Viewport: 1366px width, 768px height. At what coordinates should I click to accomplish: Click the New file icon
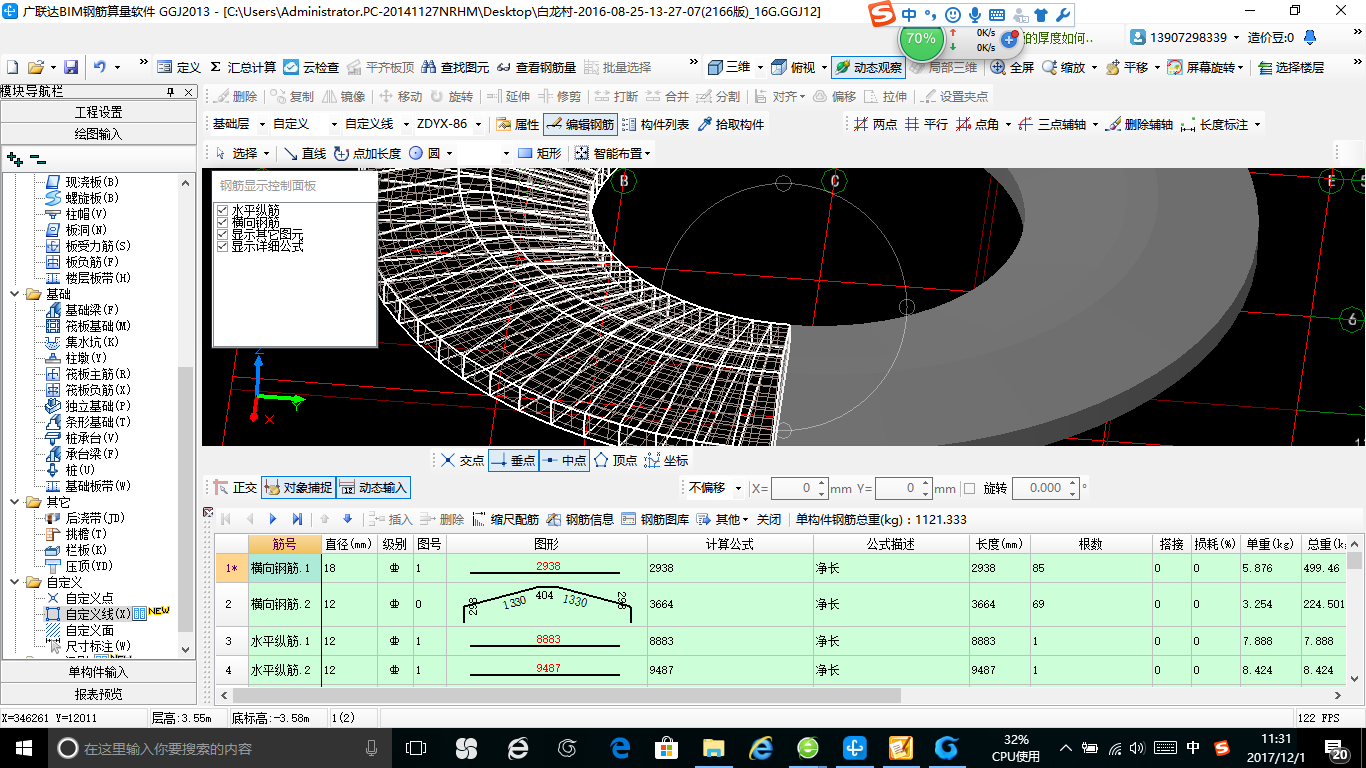tap(12, 67)
